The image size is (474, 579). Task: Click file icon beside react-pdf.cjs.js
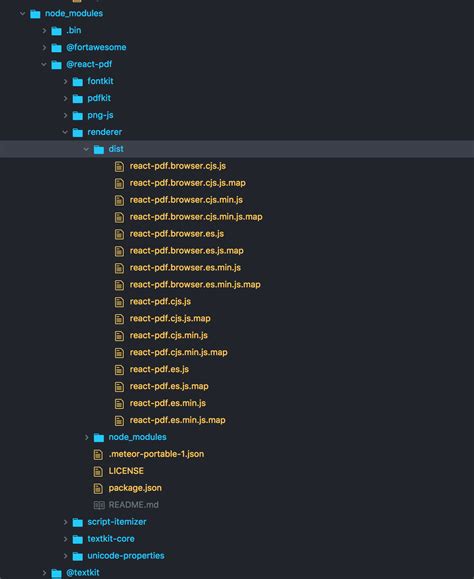click(x=119, y=302)
